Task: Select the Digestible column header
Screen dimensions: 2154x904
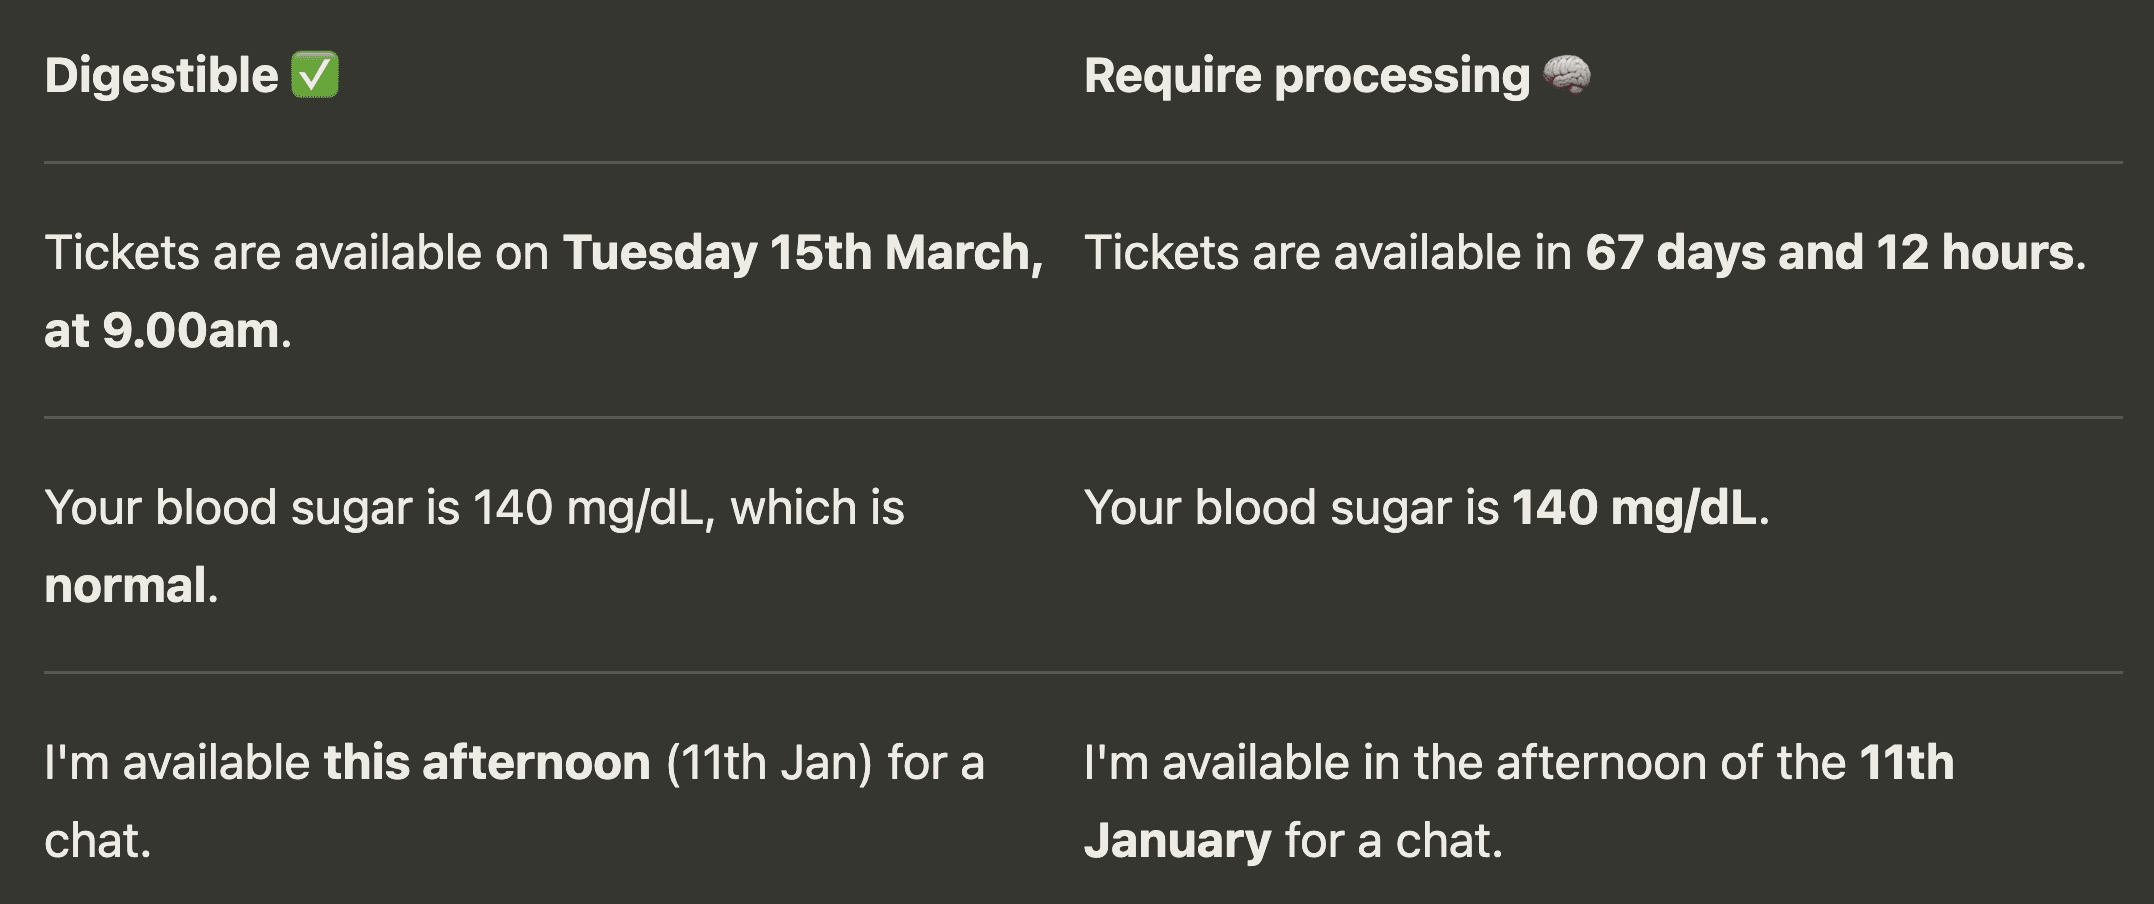Action: (x=162, y=76)
